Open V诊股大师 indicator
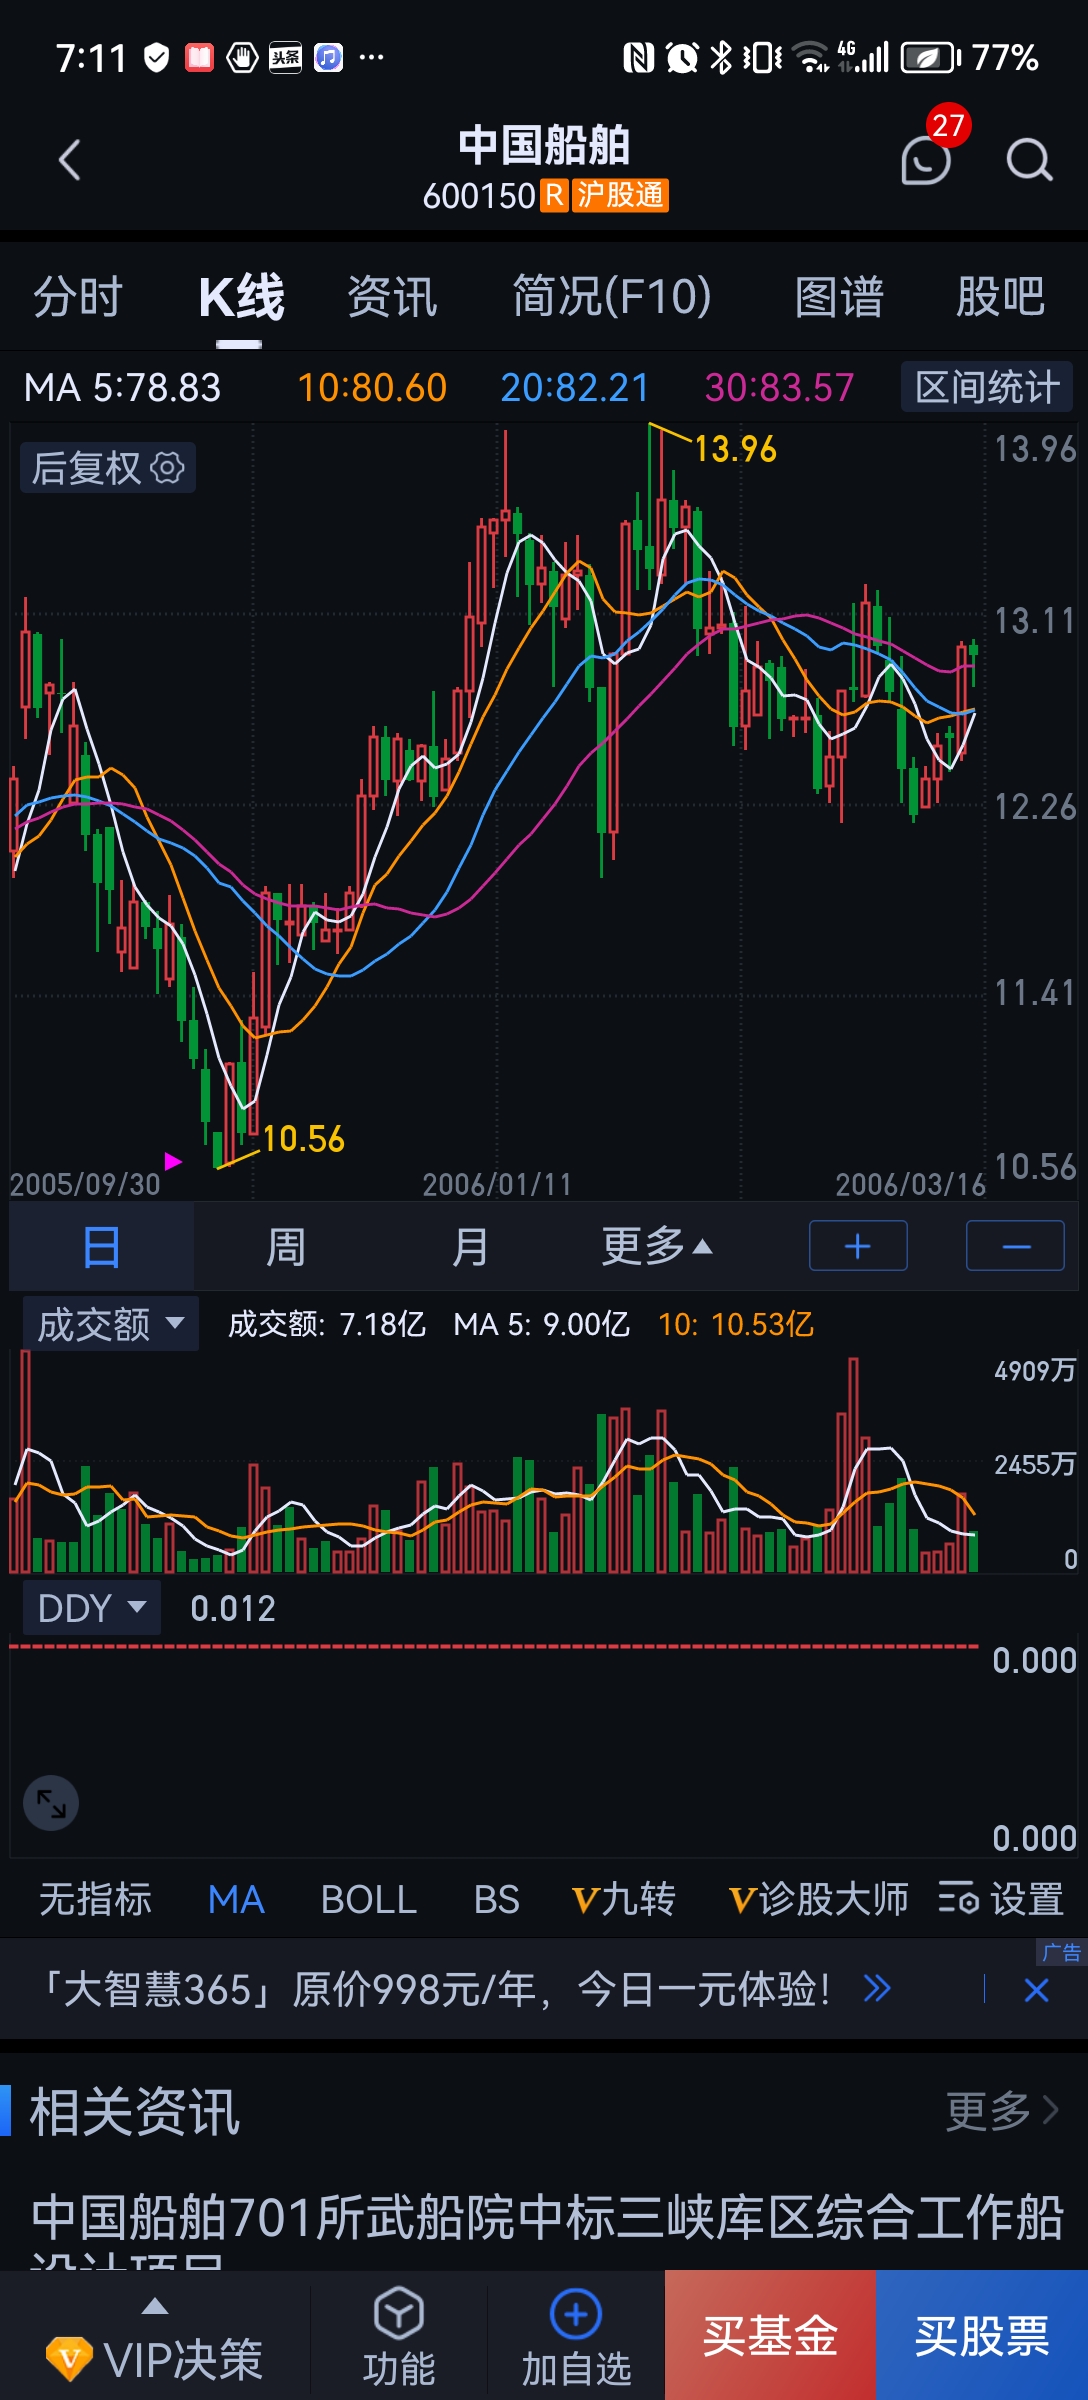Viewport: 1088px width, 2400px height. (x=818, y=1898)
